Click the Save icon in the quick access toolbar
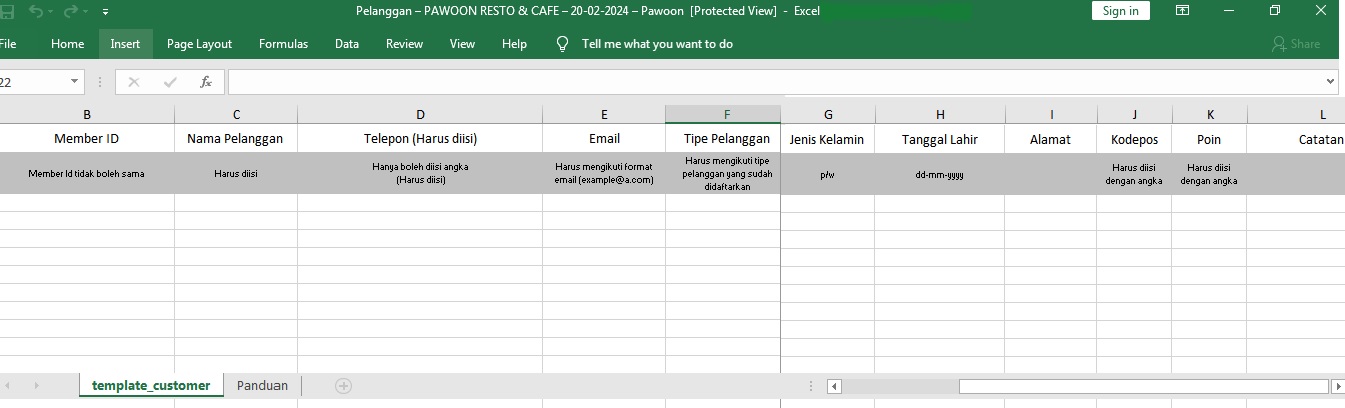The width and height of the screenshot is (1345, 408). tap(6, 11)
